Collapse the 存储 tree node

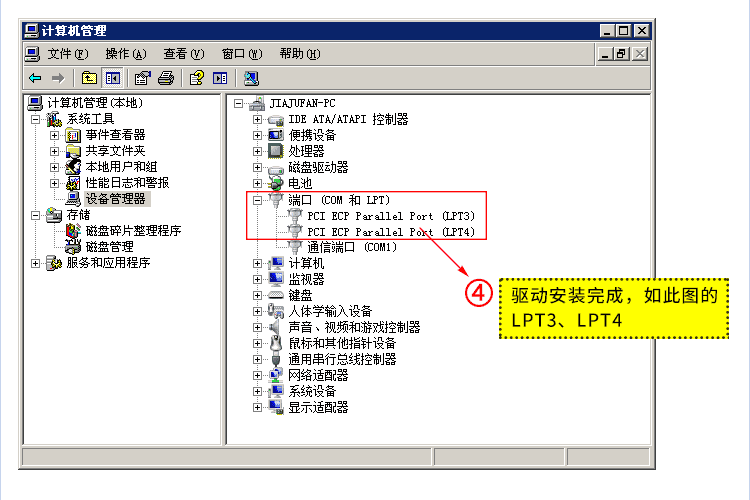pyautogui.click(x=35, y=215)
